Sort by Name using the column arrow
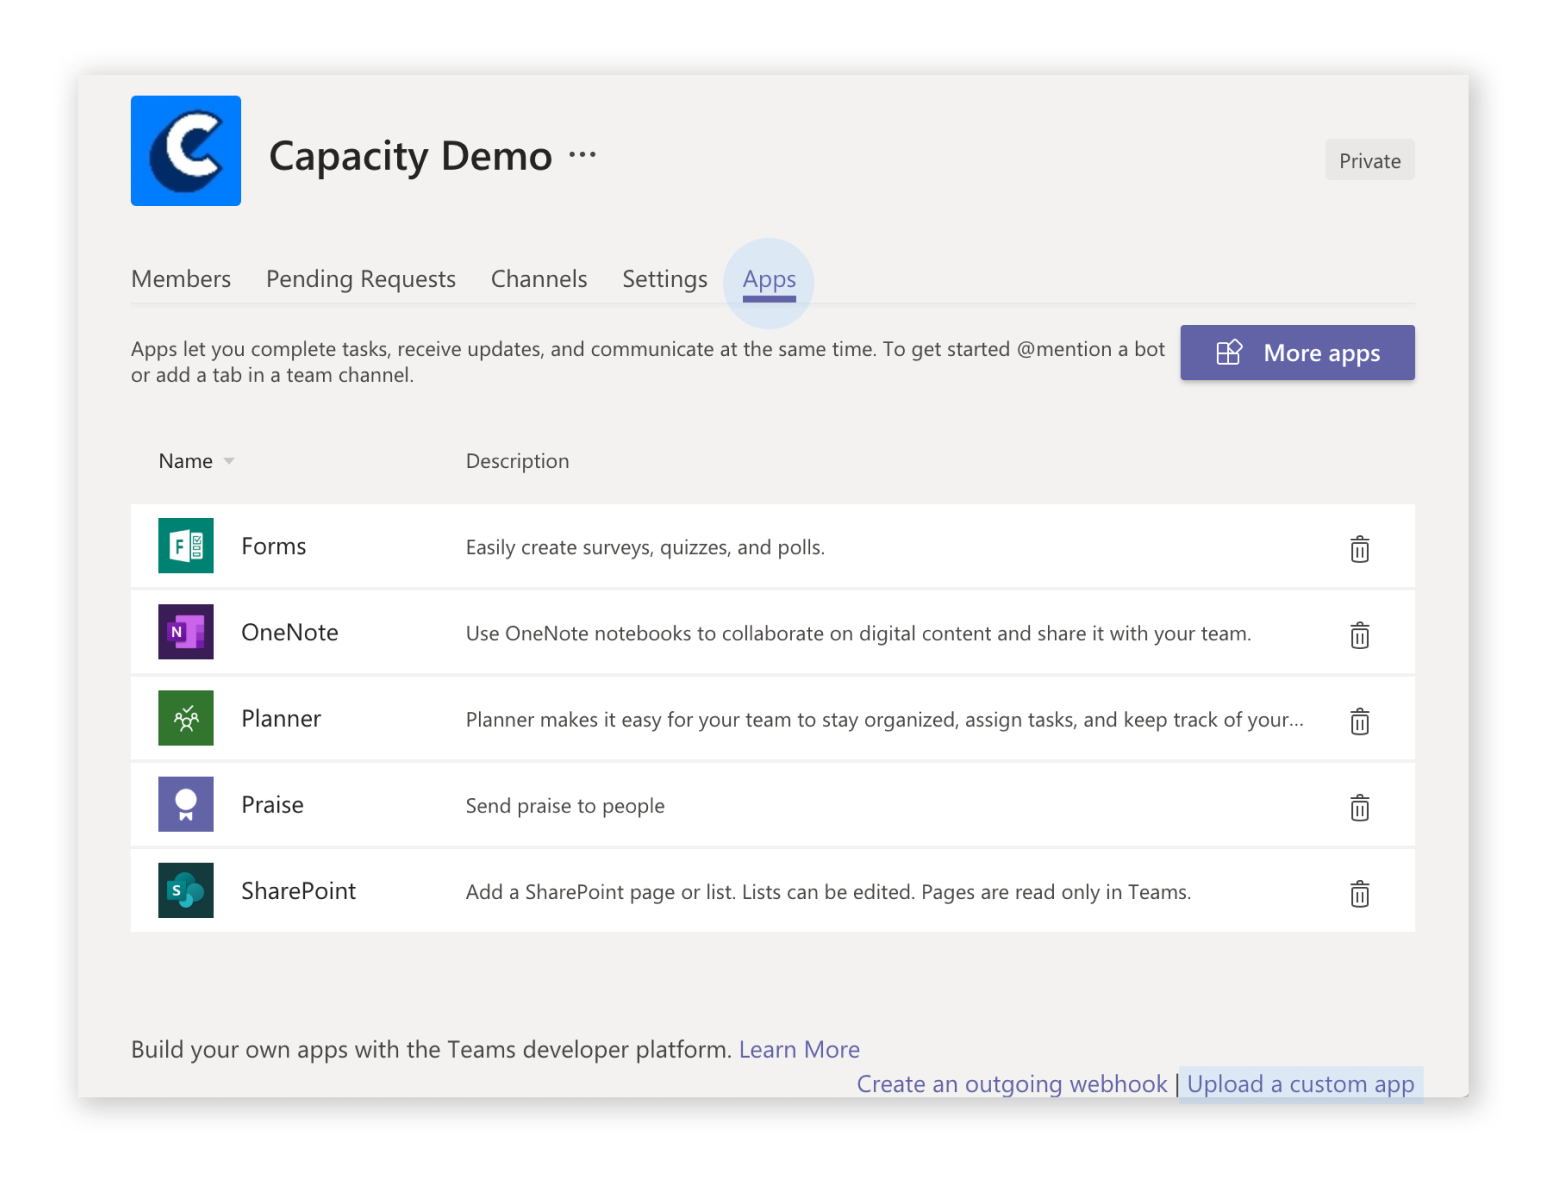1552x1180 pixels. [229, 461]
